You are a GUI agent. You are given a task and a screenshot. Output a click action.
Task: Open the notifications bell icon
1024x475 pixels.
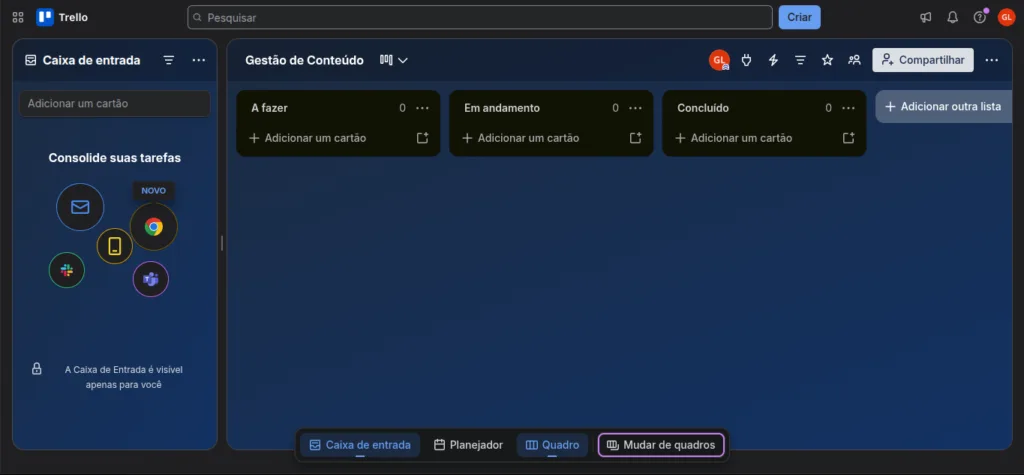click(x=953, y=18)
